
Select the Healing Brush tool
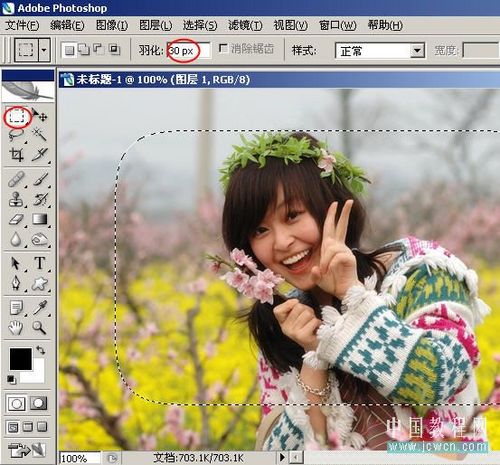pyautogui.click(x=16, y=179)
